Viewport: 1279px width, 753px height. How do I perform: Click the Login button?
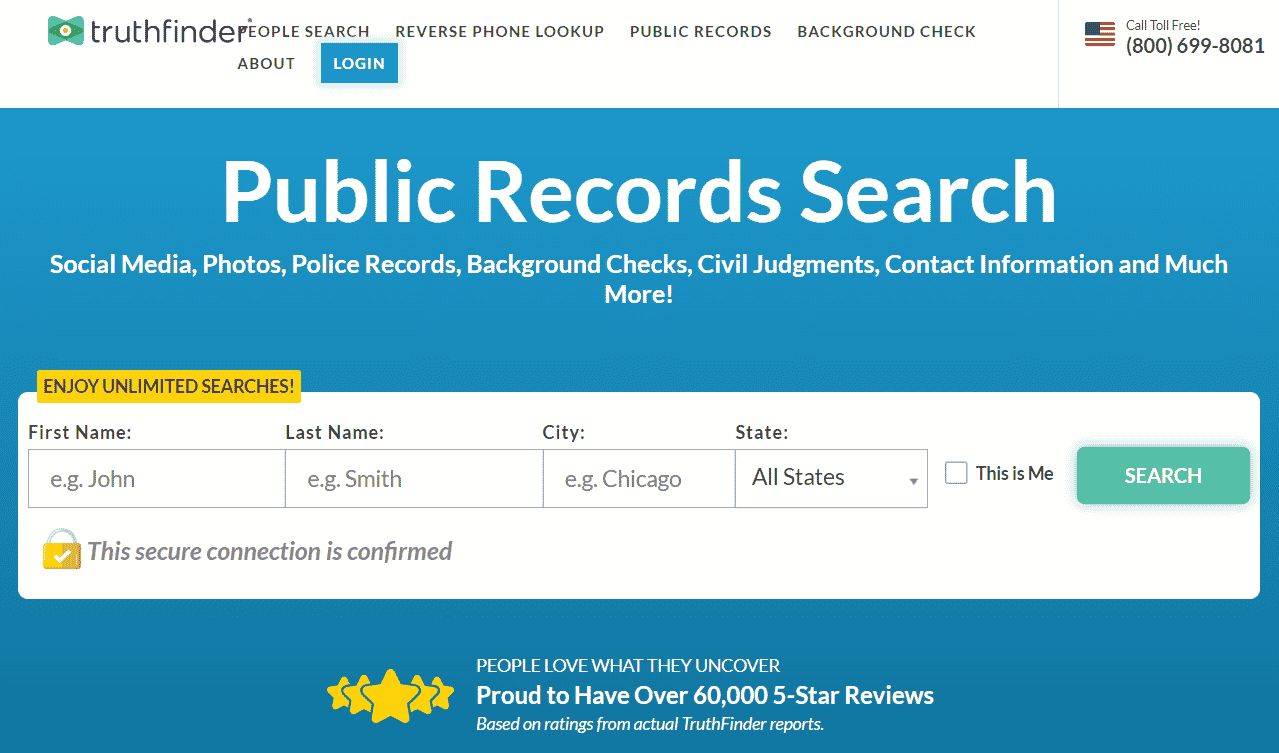(359, 63)
